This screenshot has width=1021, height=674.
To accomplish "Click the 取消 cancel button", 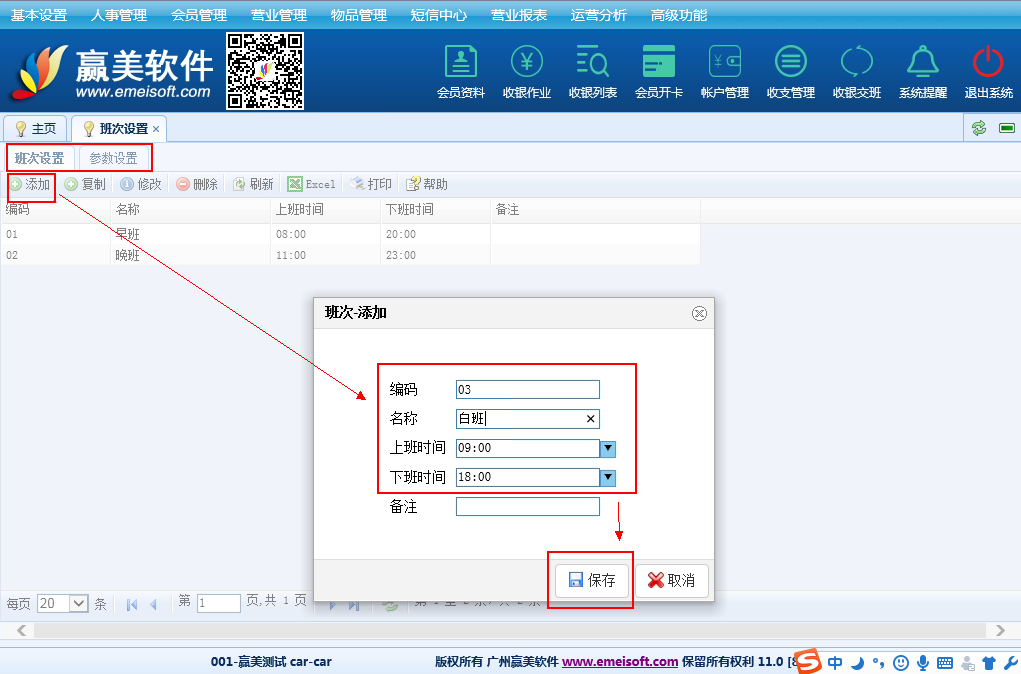I will [x=672, y=581].
